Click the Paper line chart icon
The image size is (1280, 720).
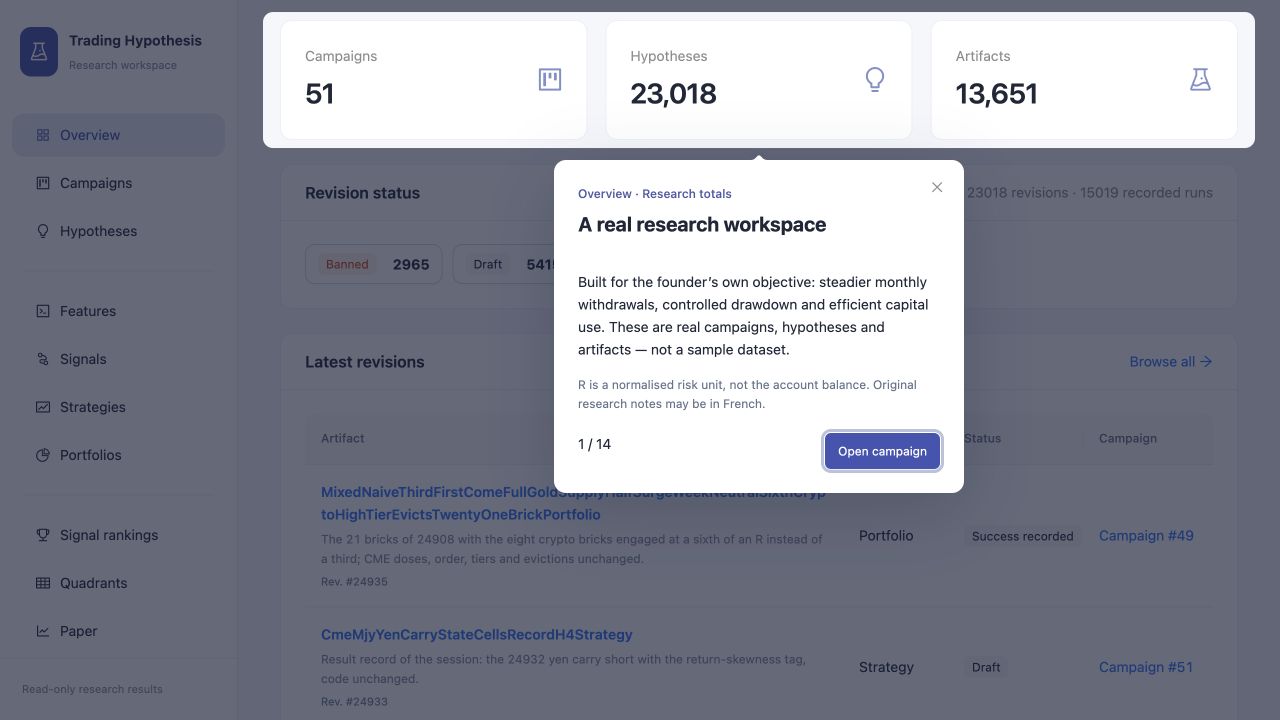click(43, 631)
